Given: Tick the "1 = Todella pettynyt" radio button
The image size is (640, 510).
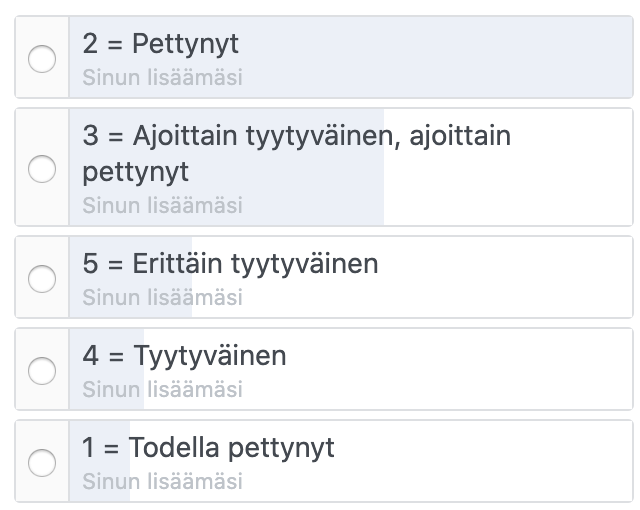Looking at the screenshot, I should pos(42,462).
